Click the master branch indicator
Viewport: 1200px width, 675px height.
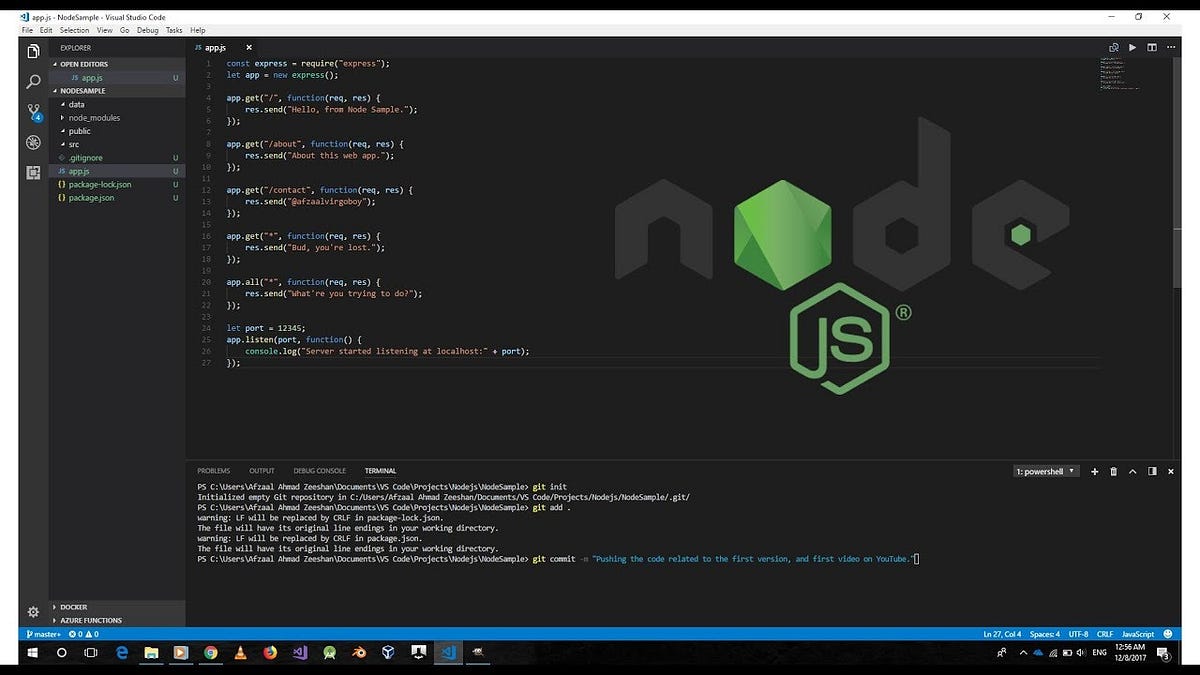[x=42, y=633]
